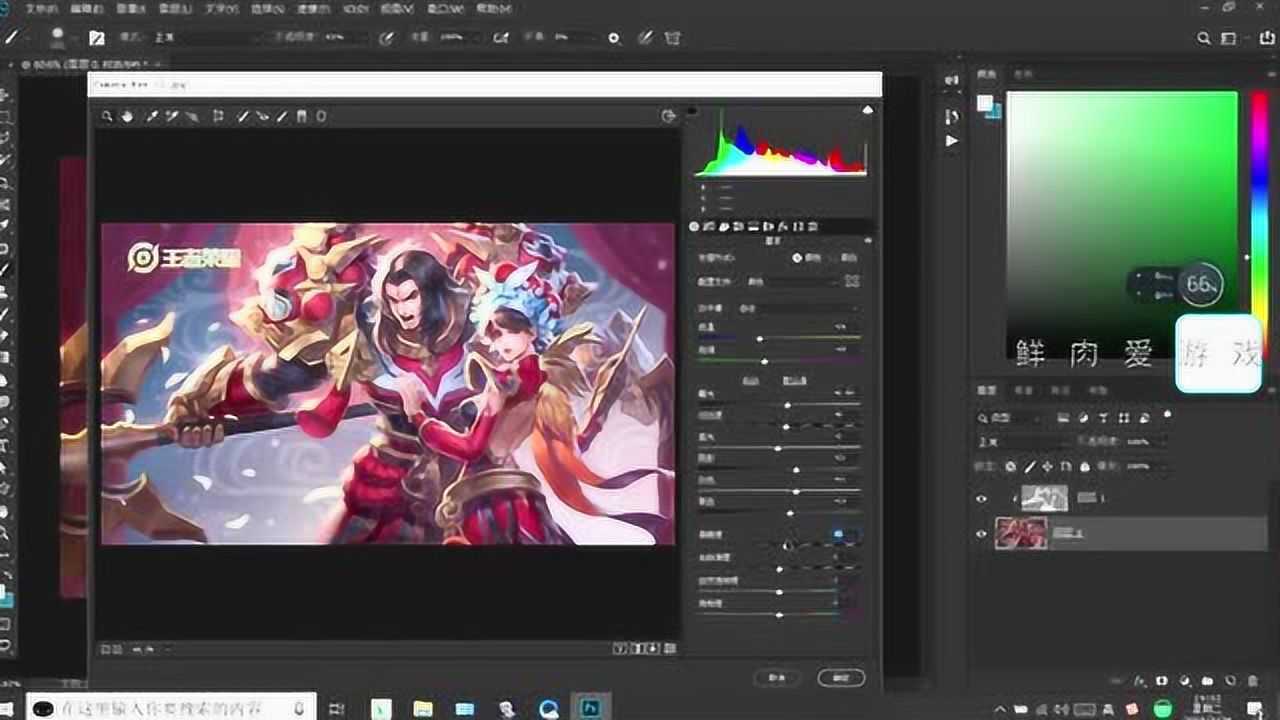Screen dimensions: 1280x720
Task: Pick the White Balance eyedropper tool
Action: click(x=153, y=116)
